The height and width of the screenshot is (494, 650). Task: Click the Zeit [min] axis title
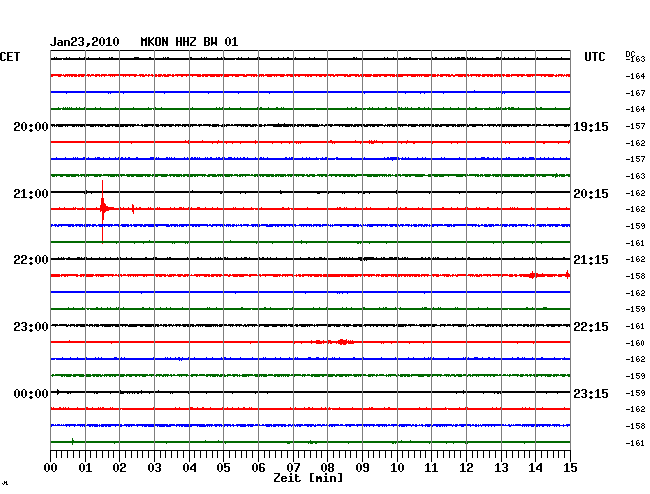[x=308, y=478]
